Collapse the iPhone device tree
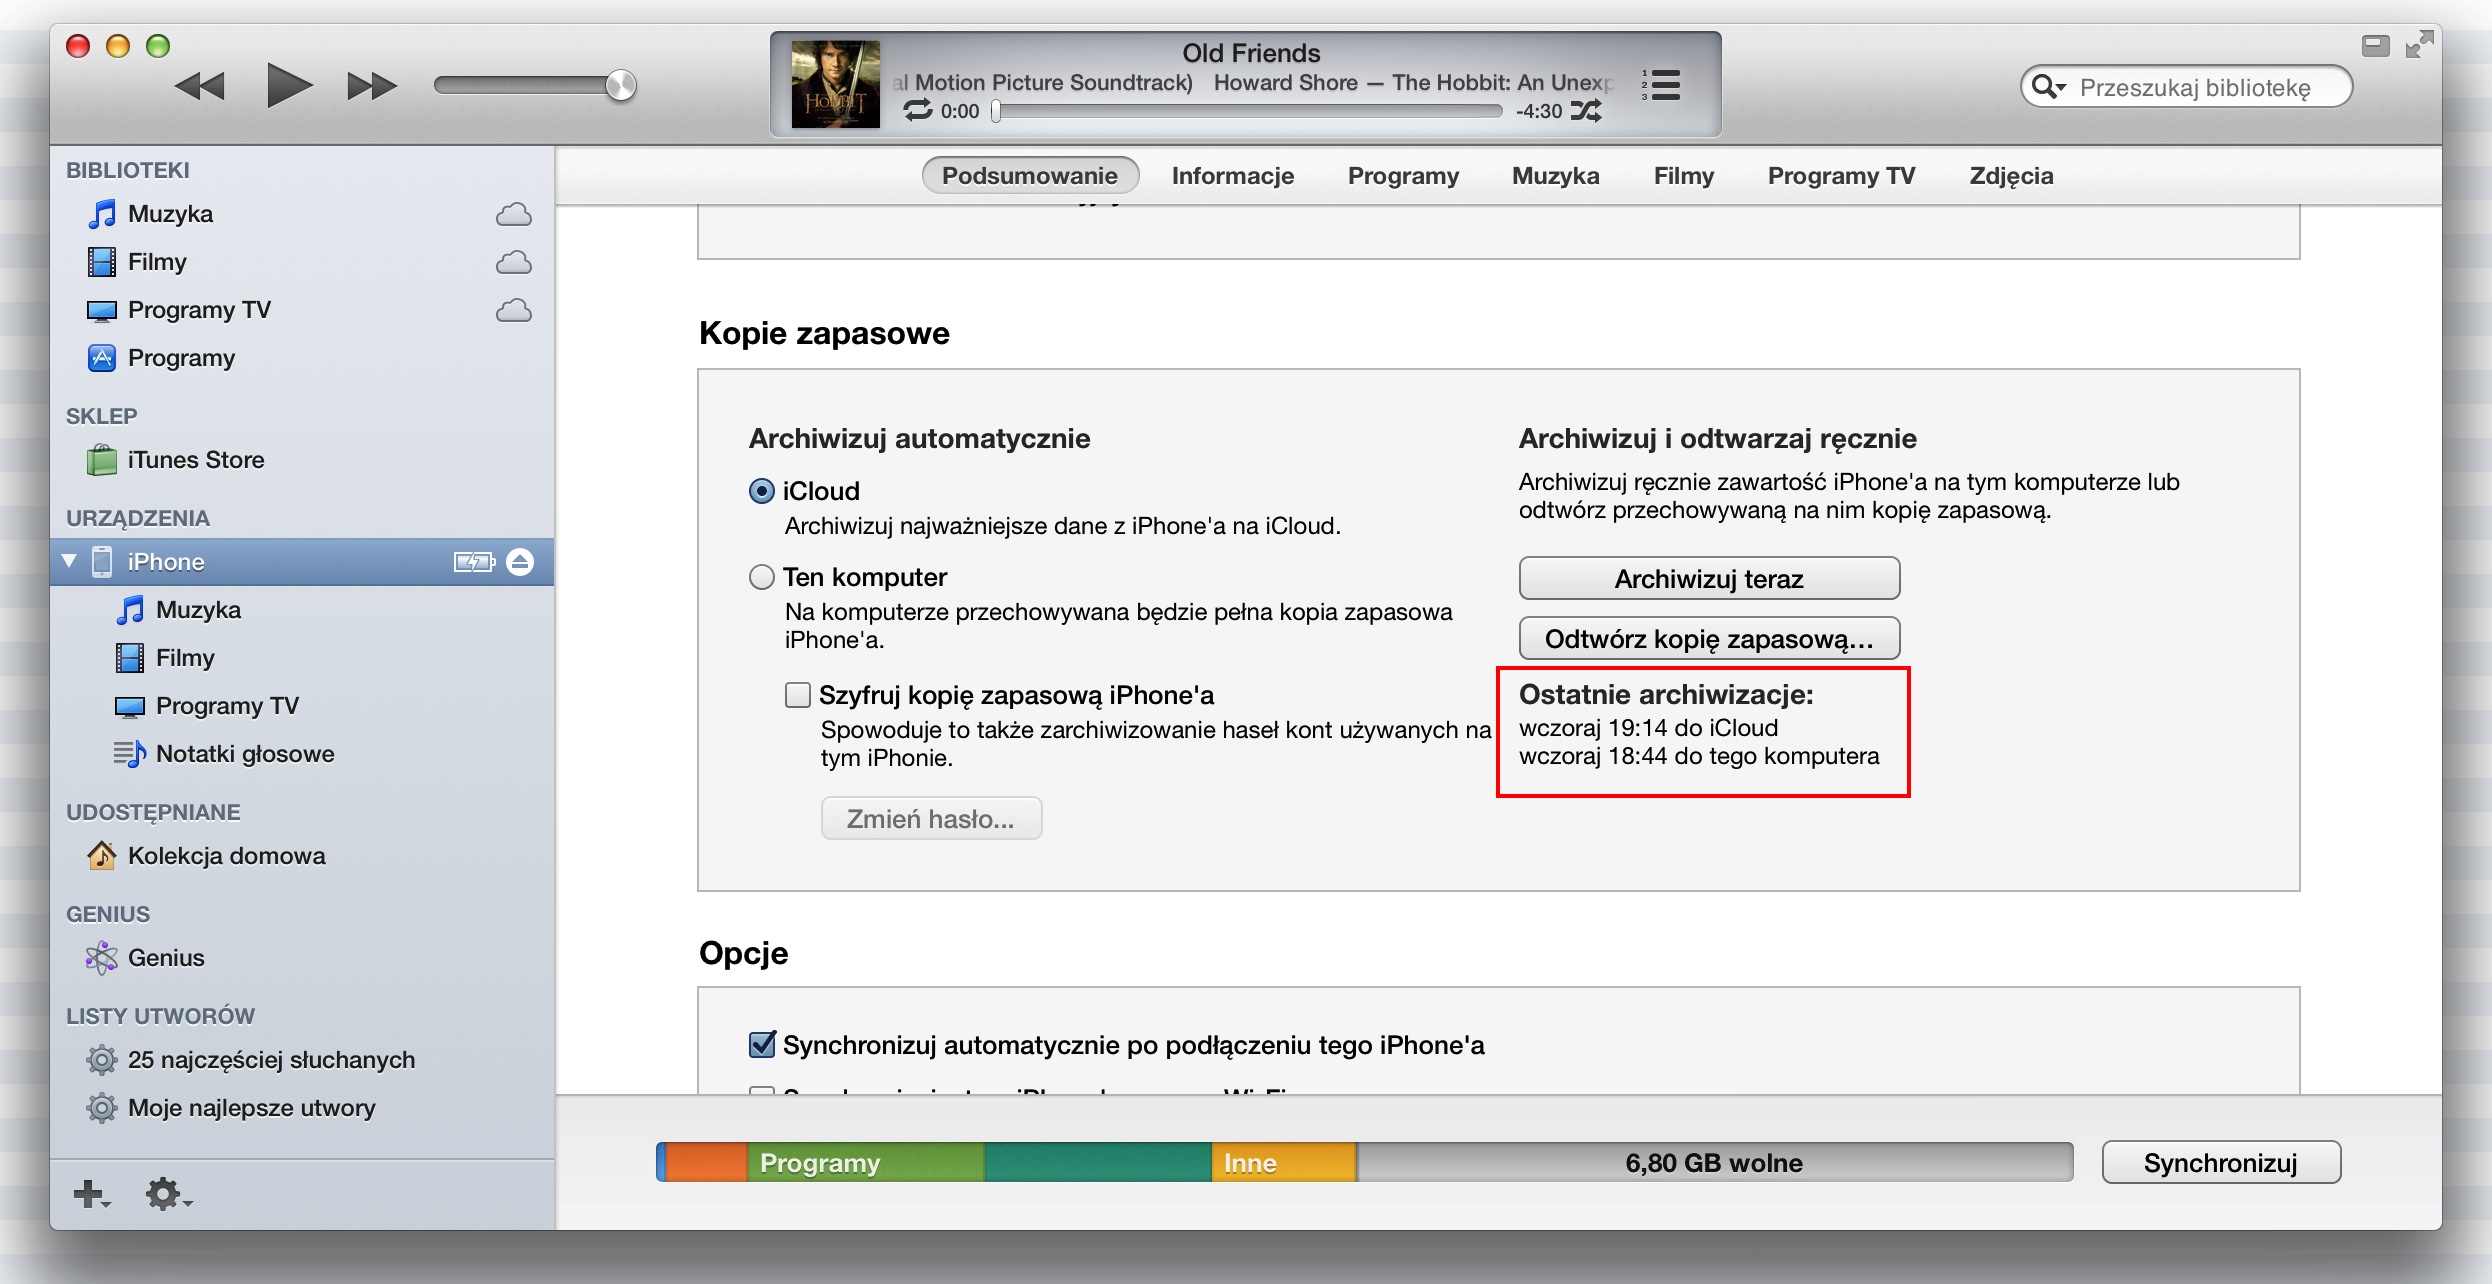 point(69,561)
